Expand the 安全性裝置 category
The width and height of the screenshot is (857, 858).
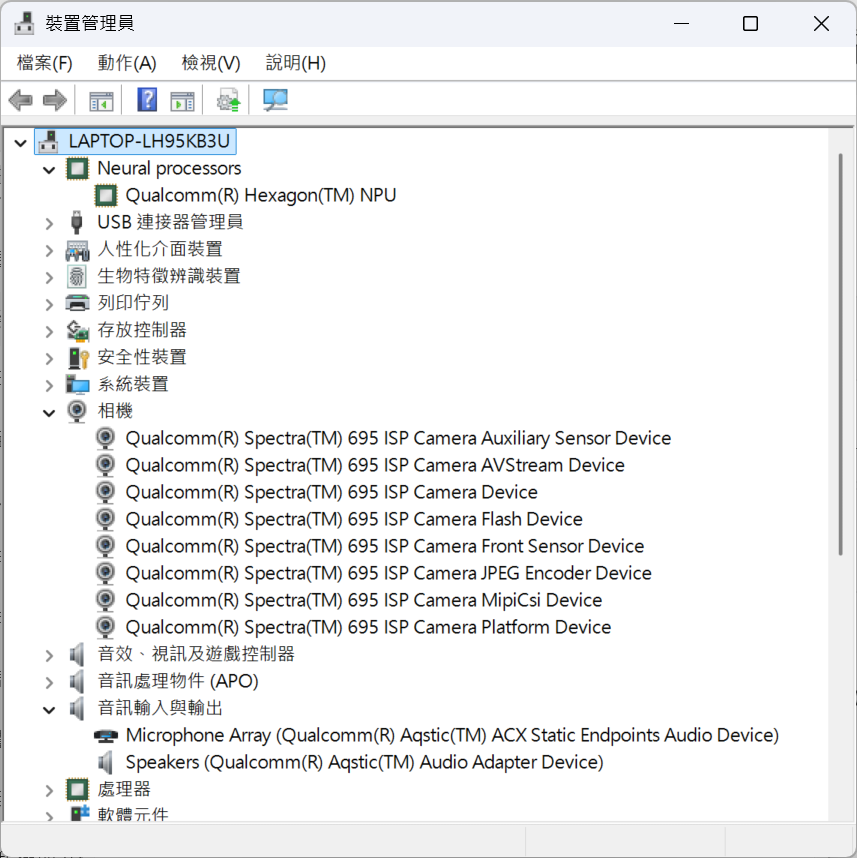[x=49, y=358]
